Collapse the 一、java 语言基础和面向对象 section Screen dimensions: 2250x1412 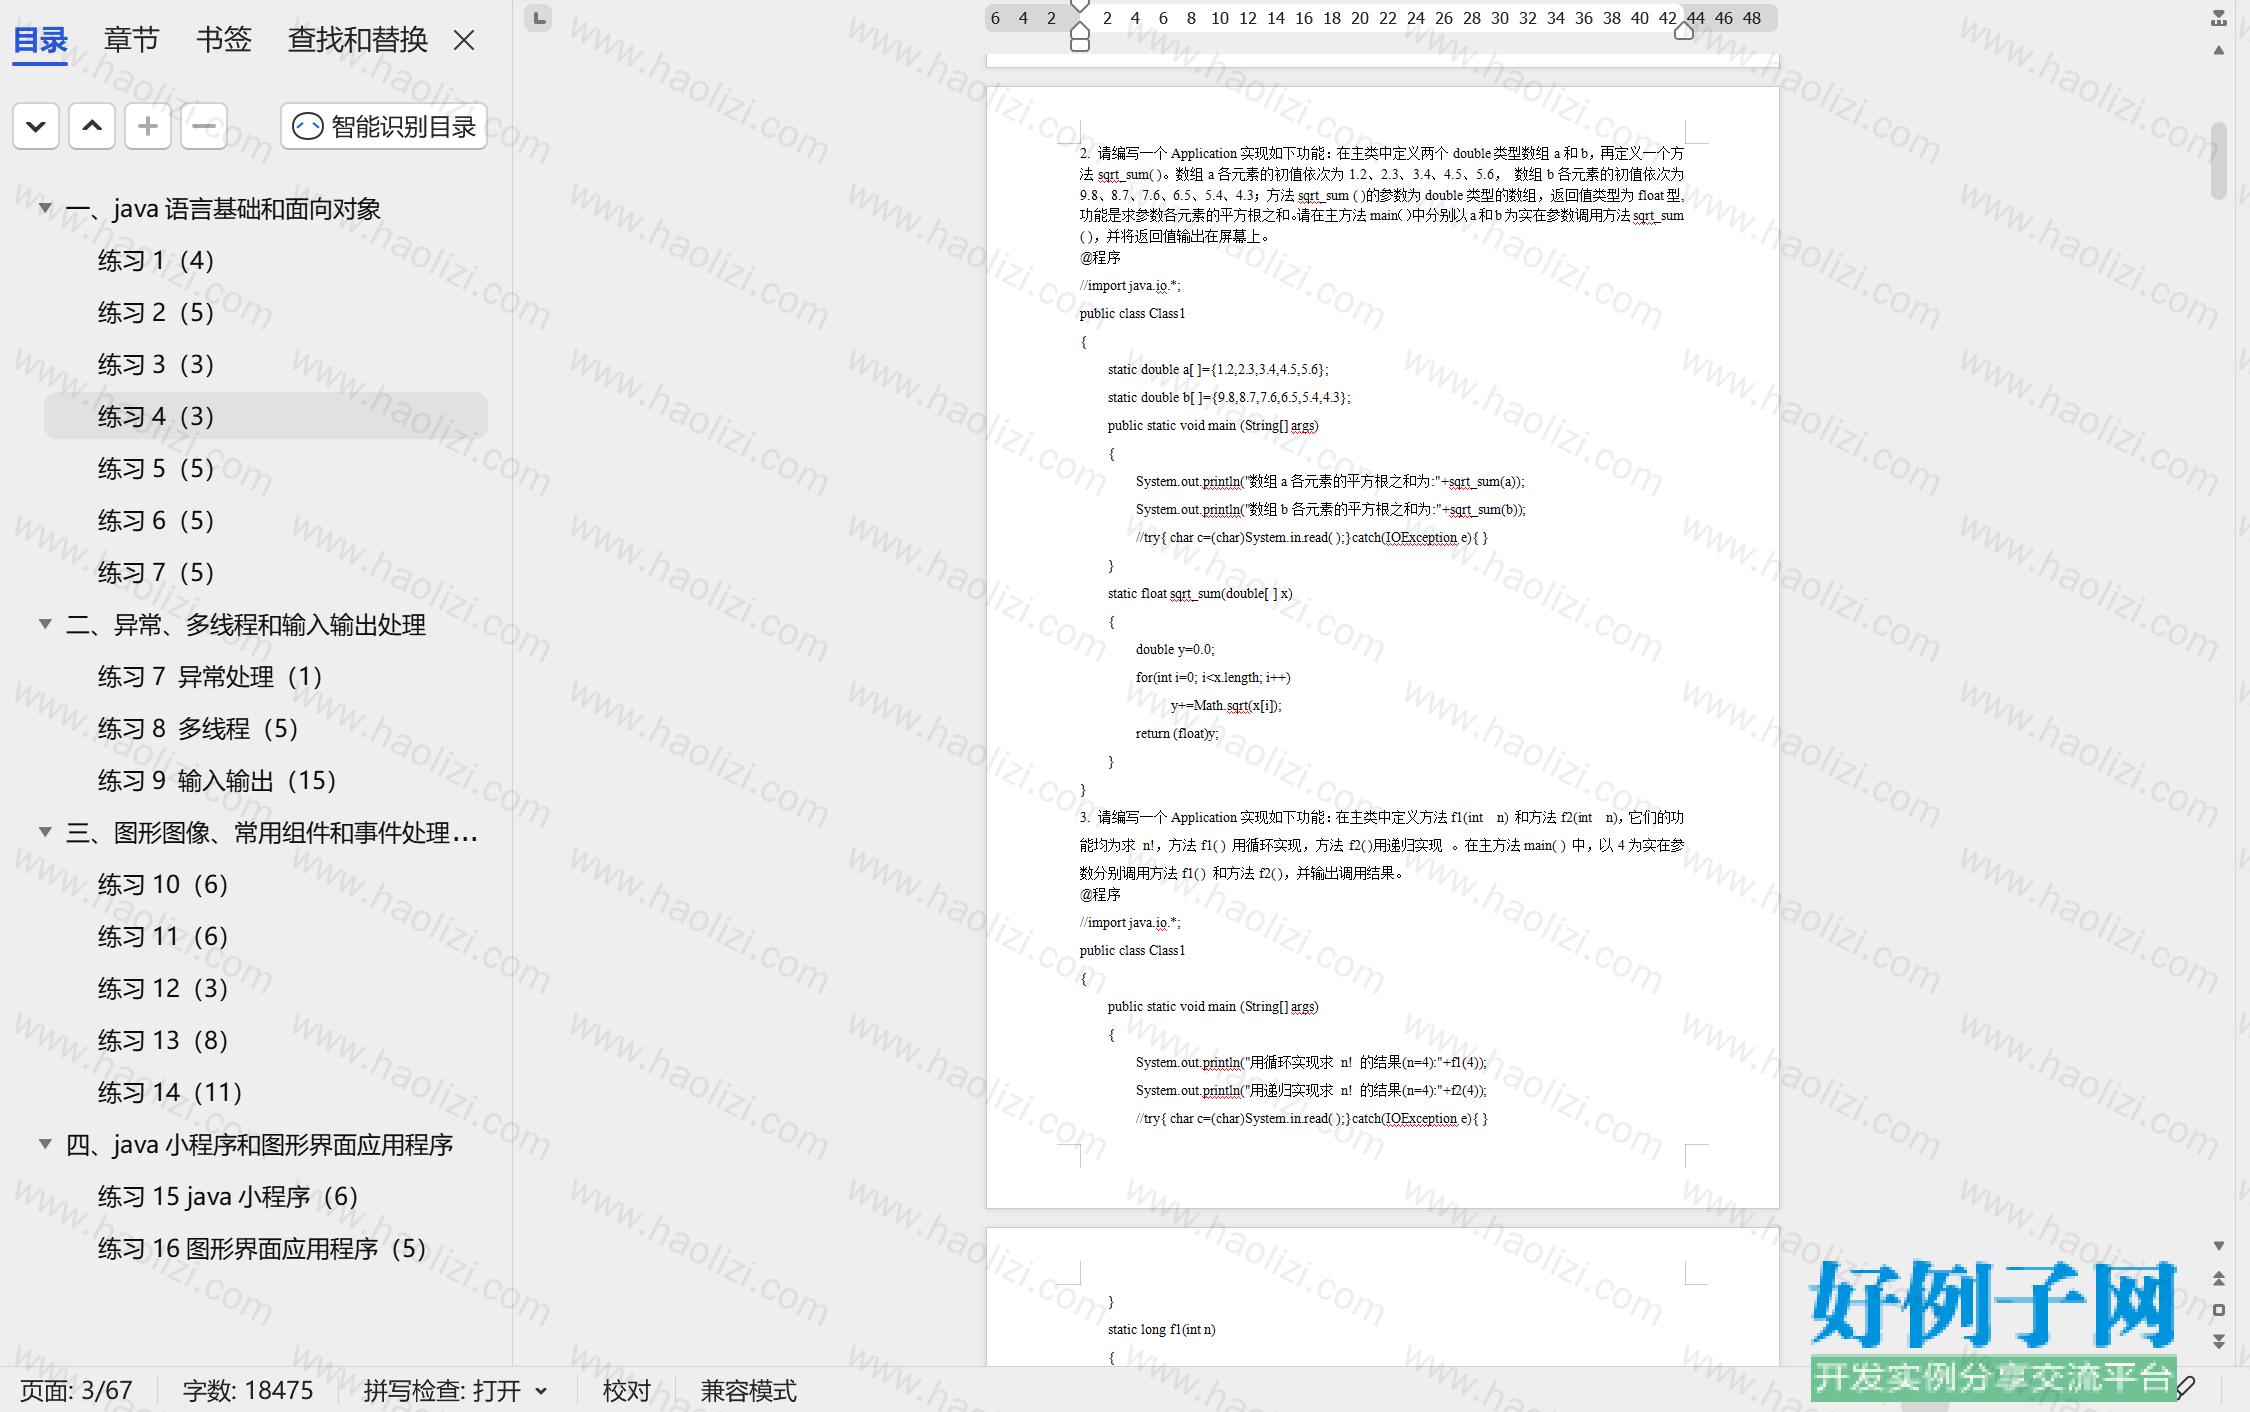45,208
